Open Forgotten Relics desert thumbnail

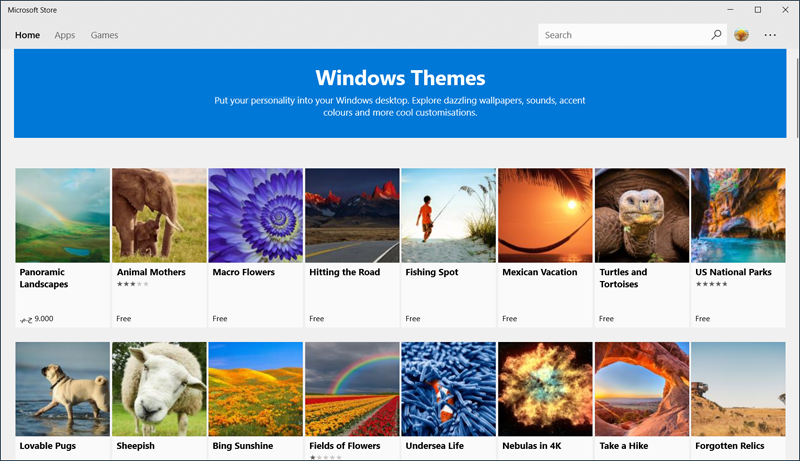(x=738, y=389)
